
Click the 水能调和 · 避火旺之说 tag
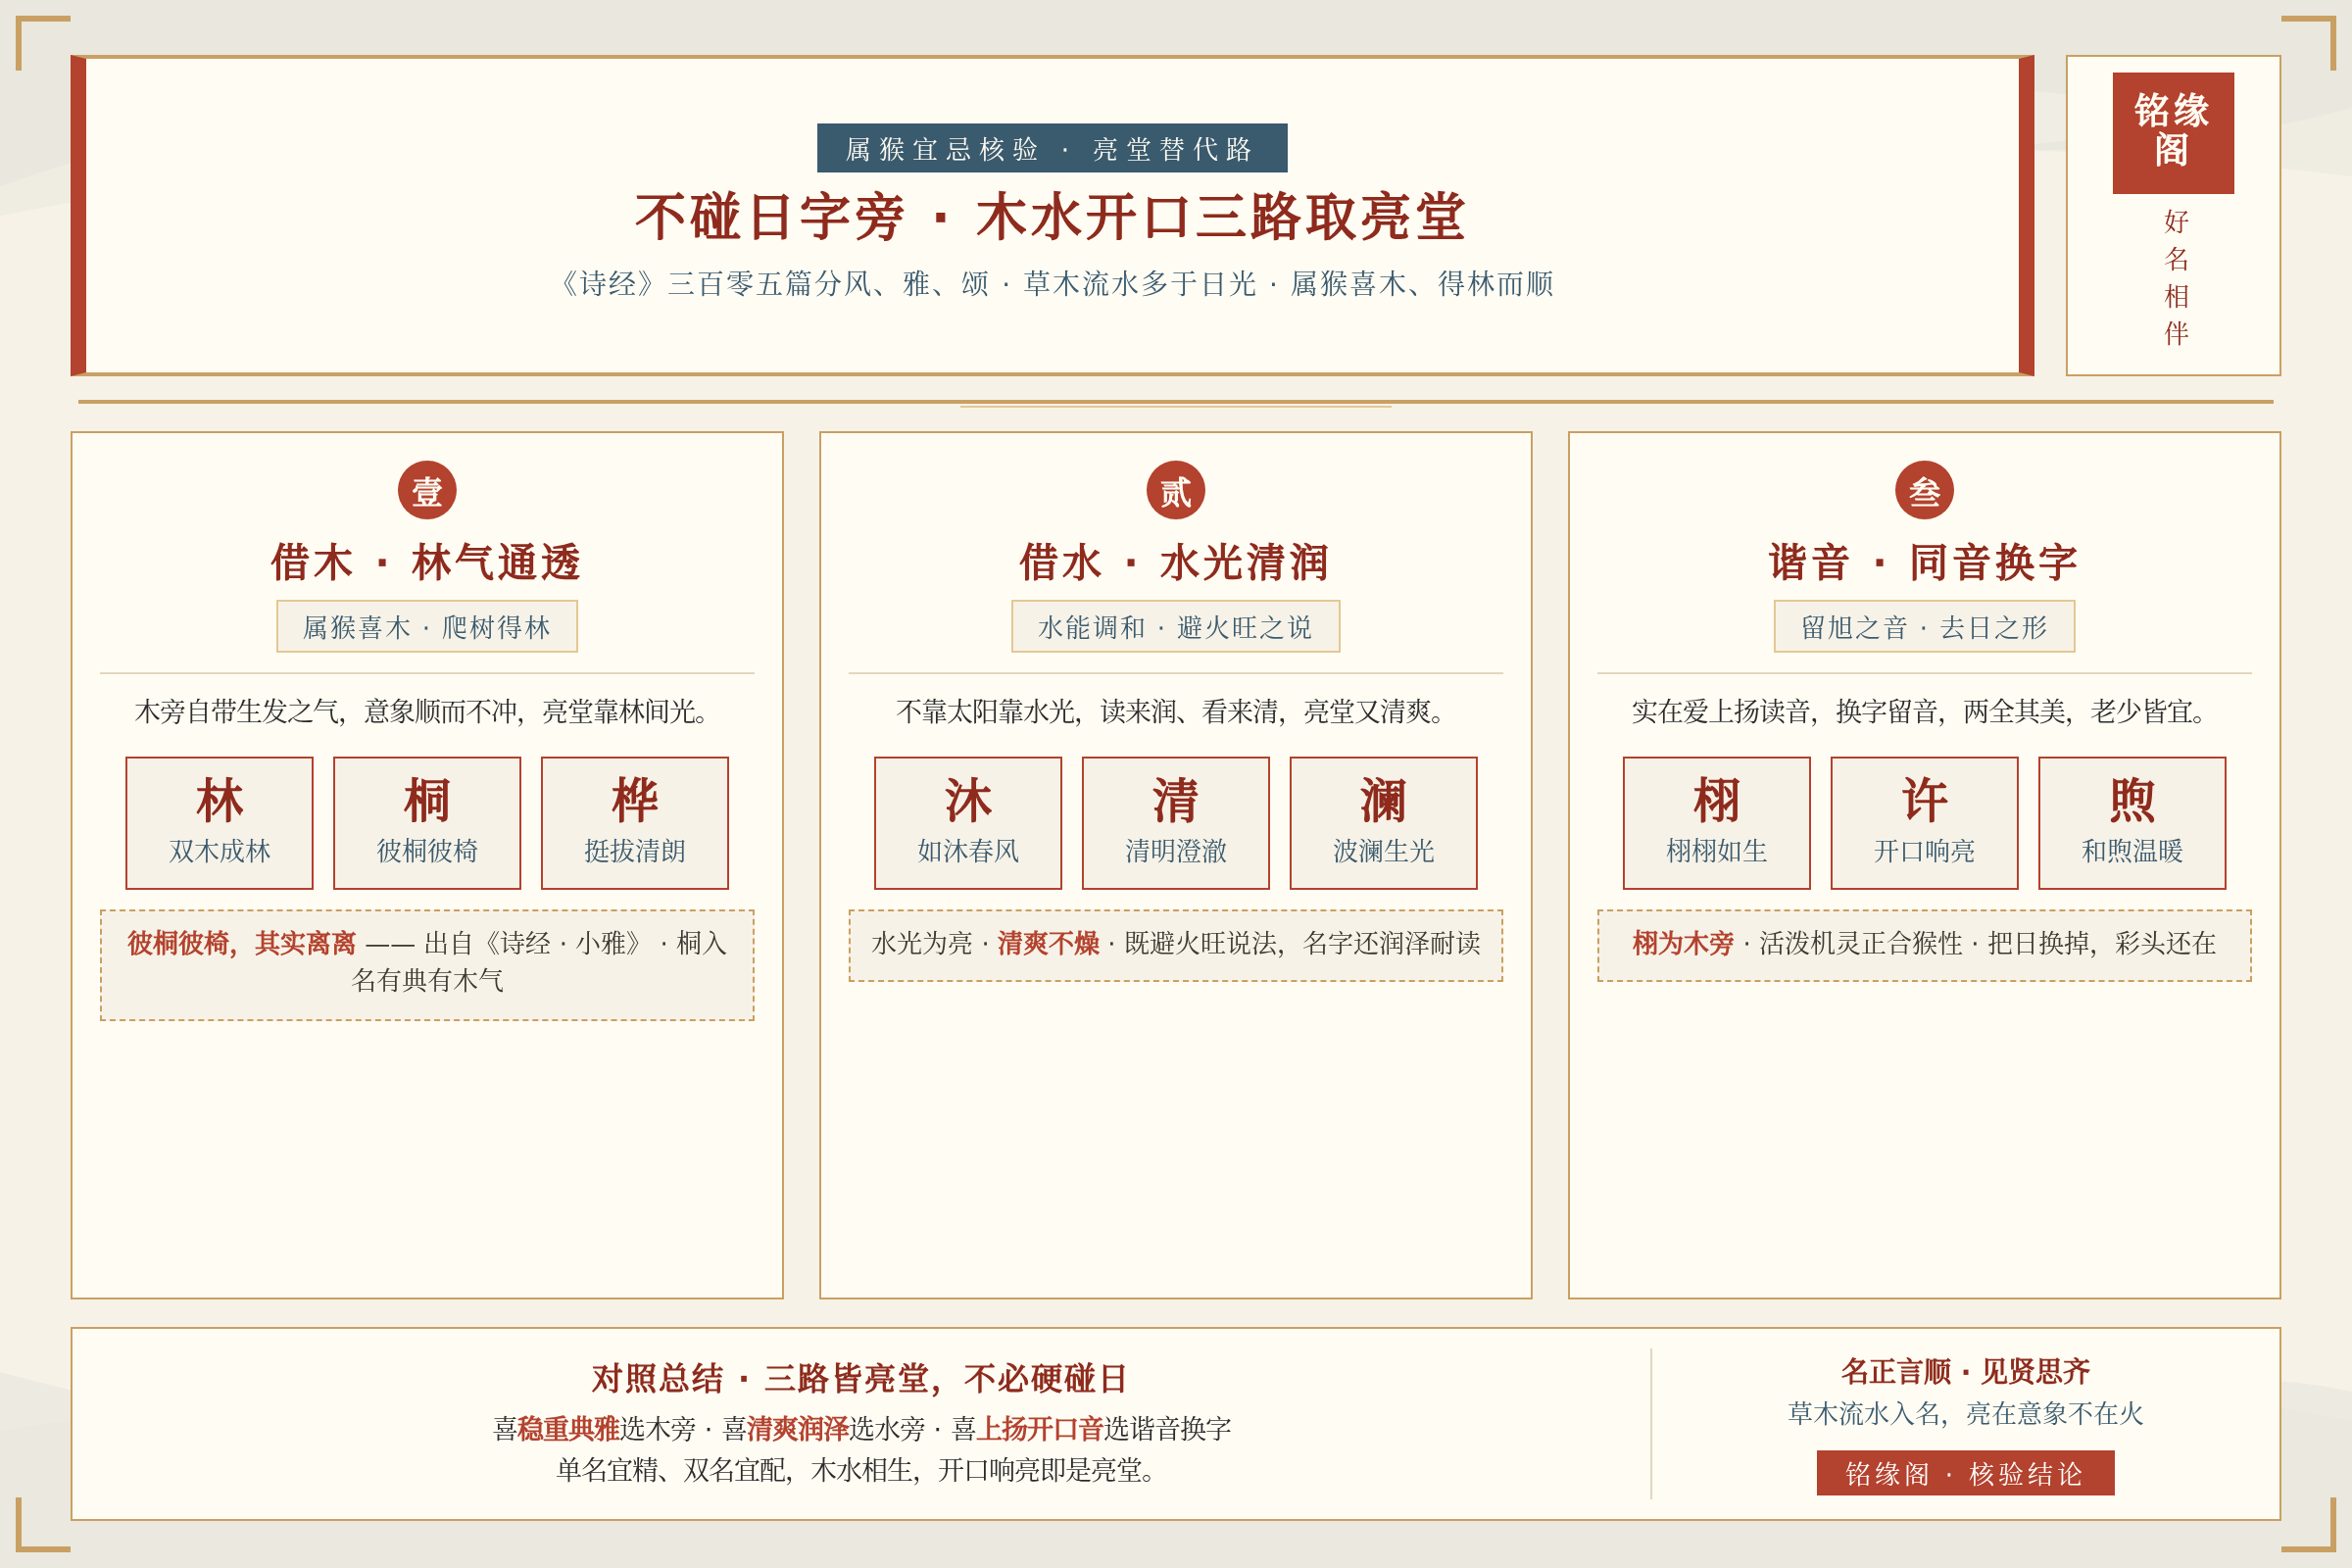pos(1175,626)
